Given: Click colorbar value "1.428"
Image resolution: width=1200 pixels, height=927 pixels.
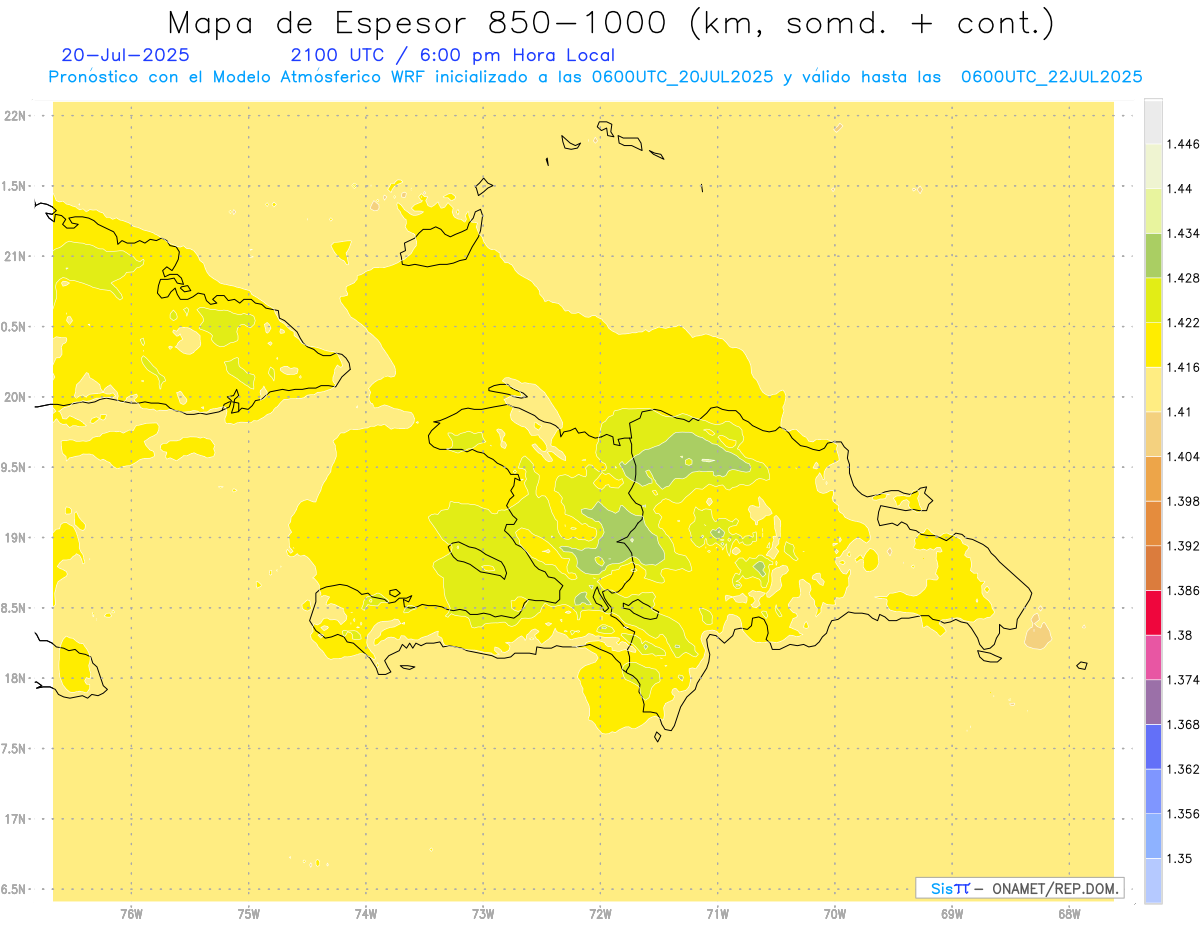Looking at the screenshot, I should tap(1183, 278).
